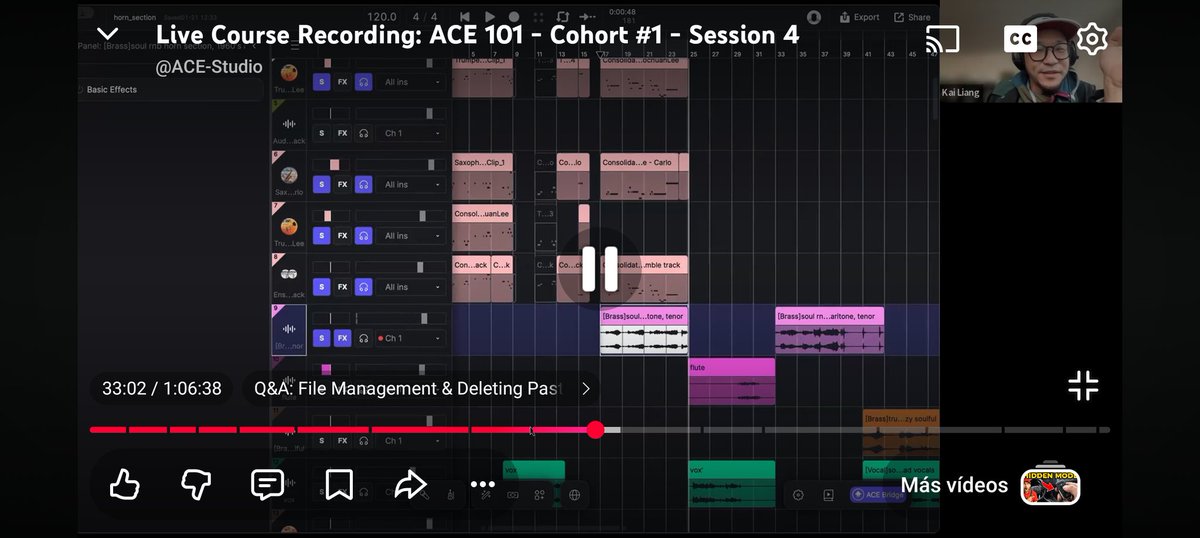Open the Cast to device icon
Screen dimensions: 1200x538
pos(942,38)
